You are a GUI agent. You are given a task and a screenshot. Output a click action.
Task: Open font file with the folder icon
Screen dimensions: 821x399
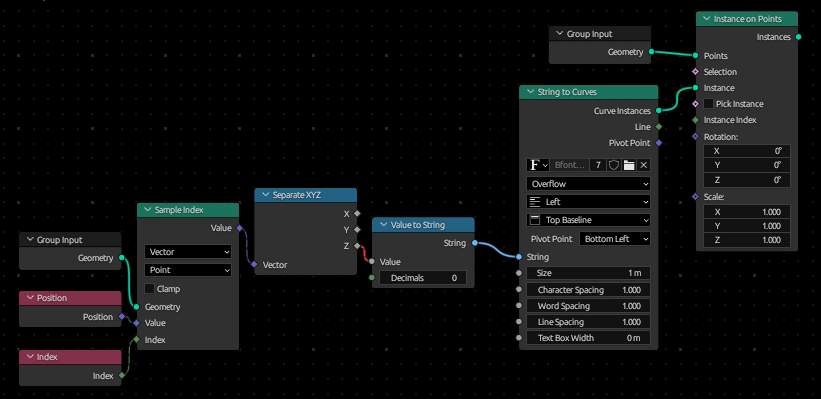click(x=629, y=165)
